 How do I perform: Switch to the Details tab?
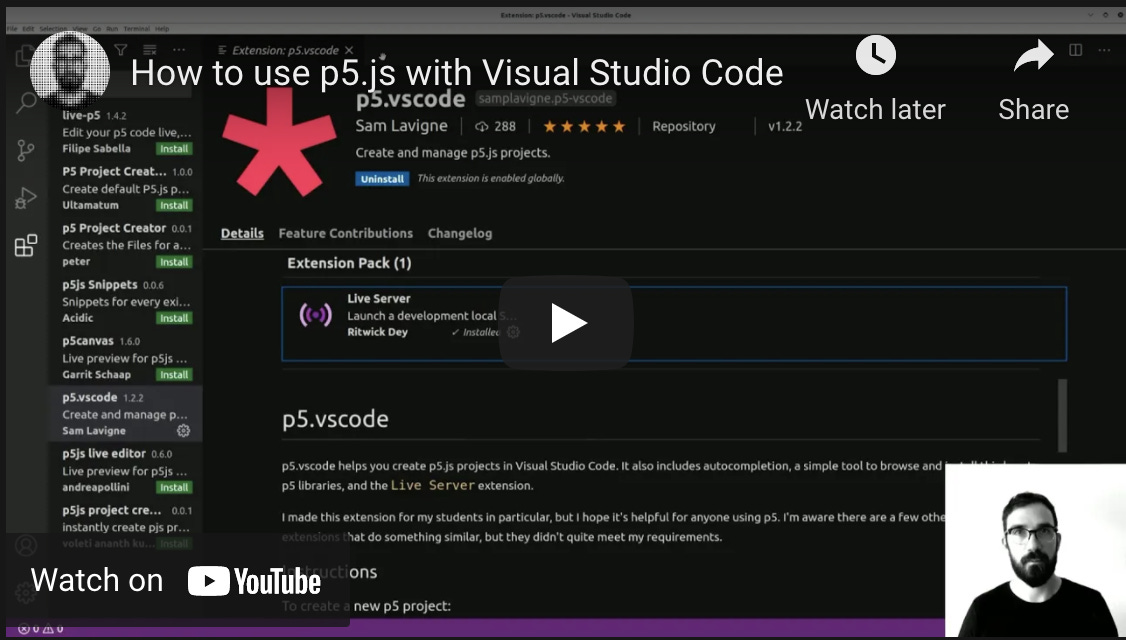(242, 233)
